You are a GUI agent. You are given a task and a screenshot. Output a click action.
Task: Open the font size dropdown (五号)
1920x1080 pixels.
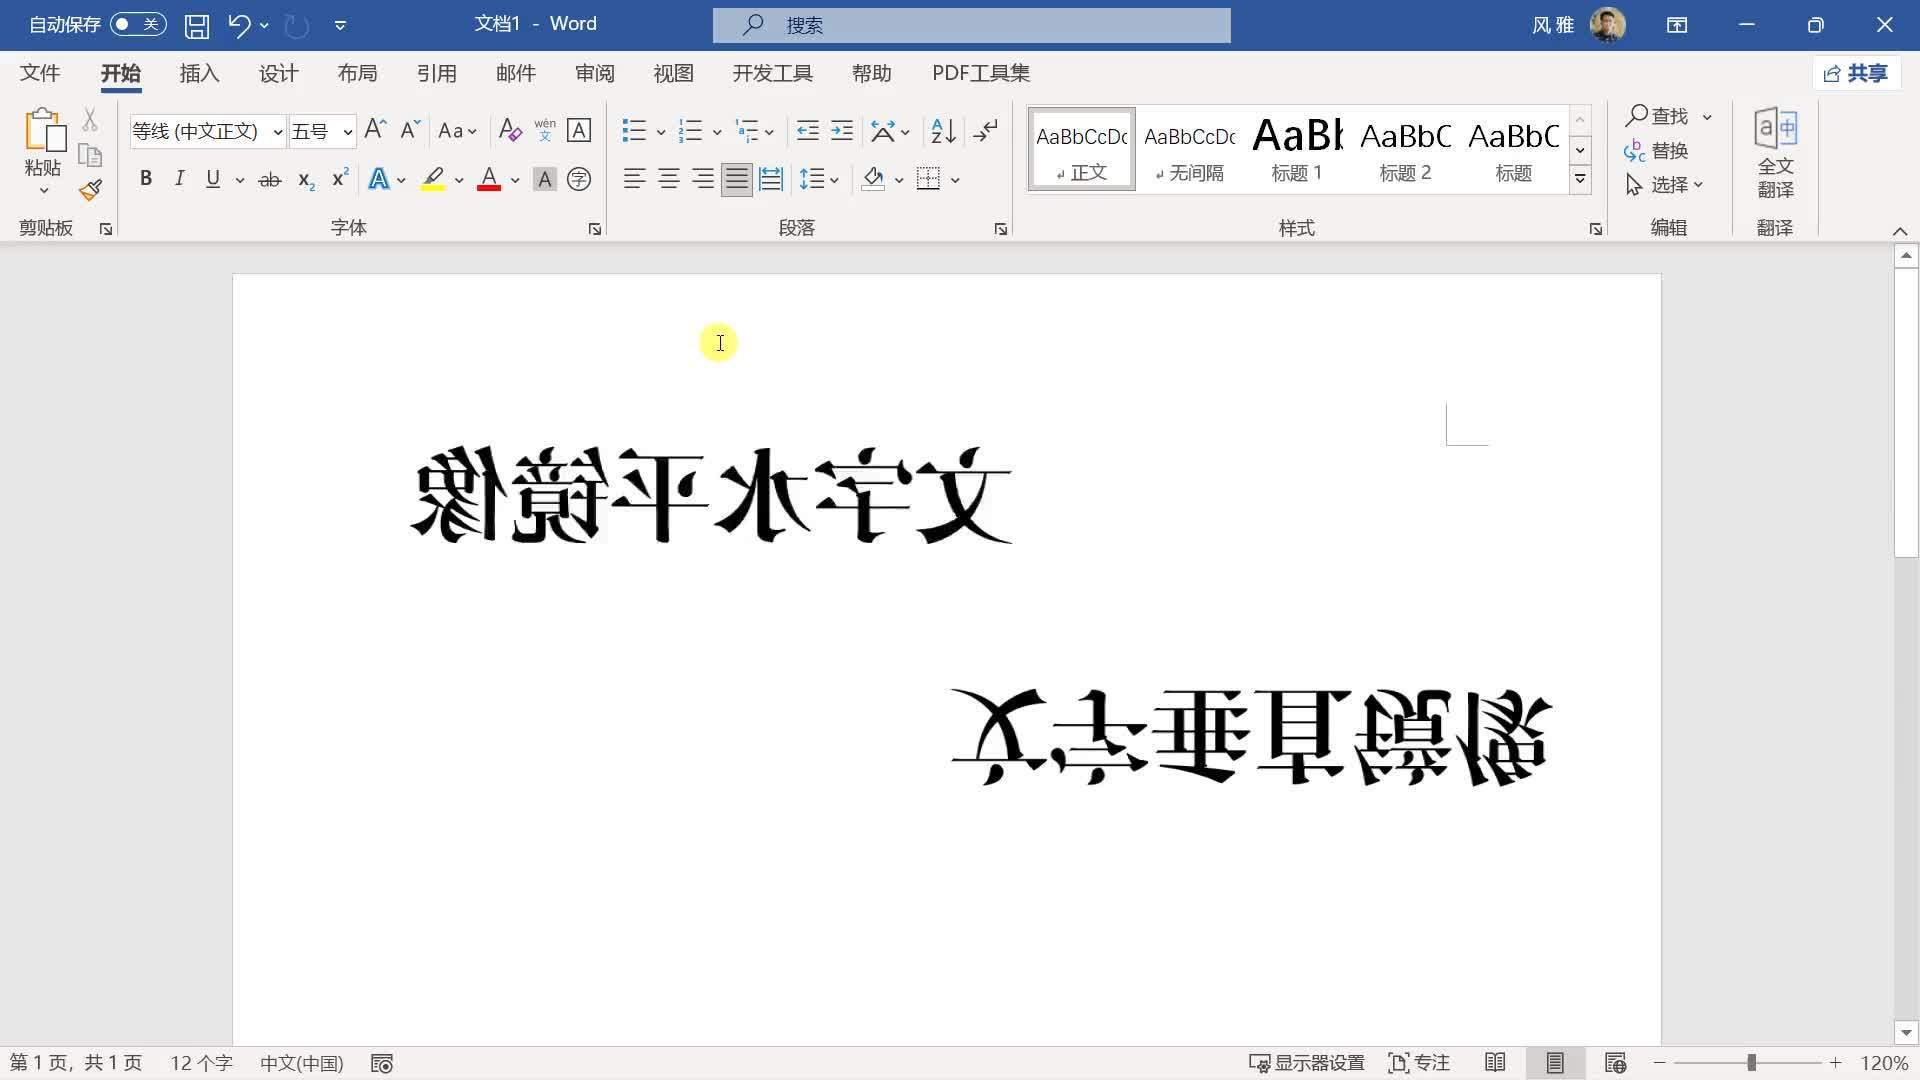point(347,132)
